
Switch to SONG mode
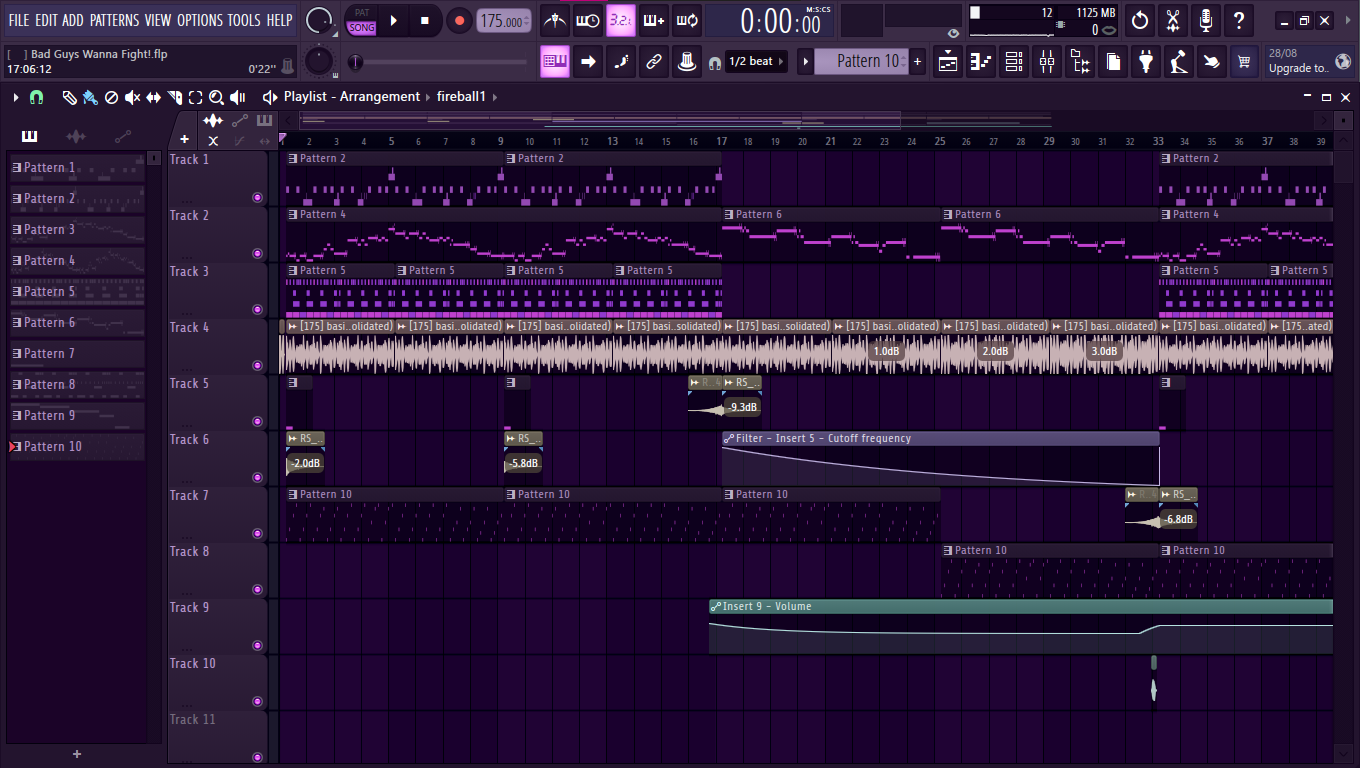[362, 27]
